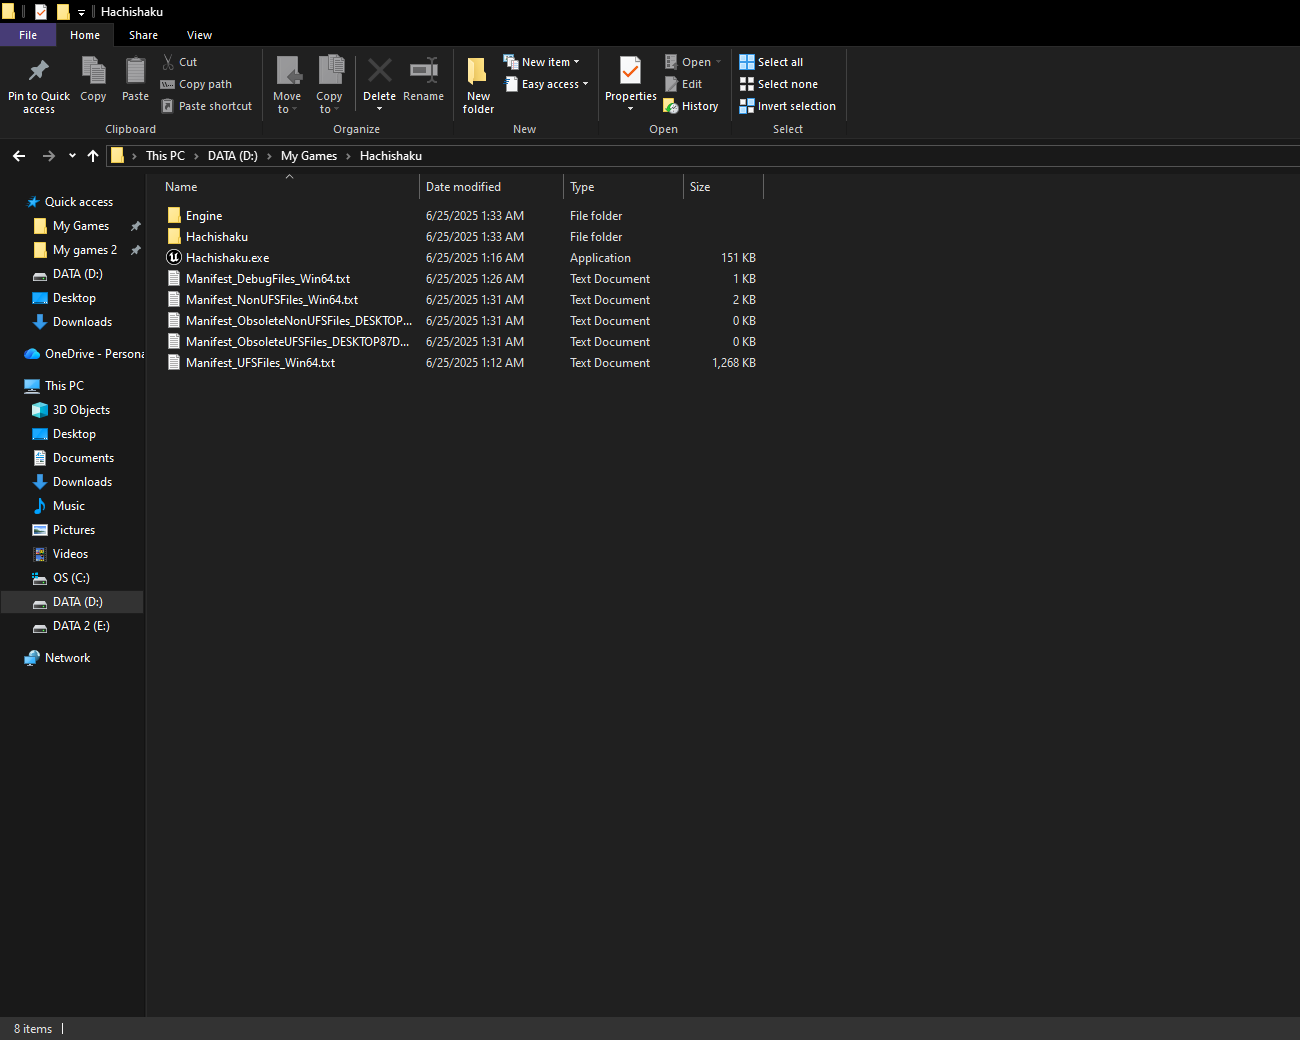Click My Games in address breadcrumb
Screen dimensions: 1300x1040
(309, 156)
